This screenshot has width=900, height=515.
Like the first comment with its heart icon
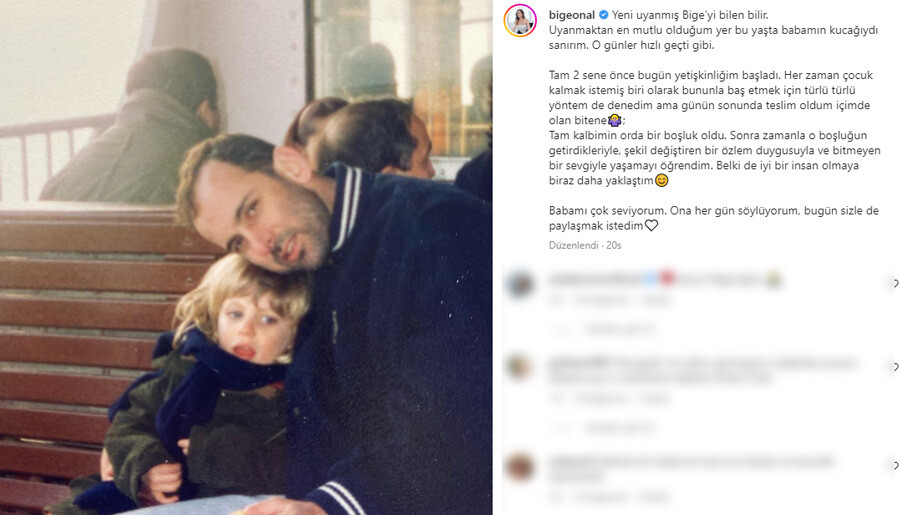895,283
